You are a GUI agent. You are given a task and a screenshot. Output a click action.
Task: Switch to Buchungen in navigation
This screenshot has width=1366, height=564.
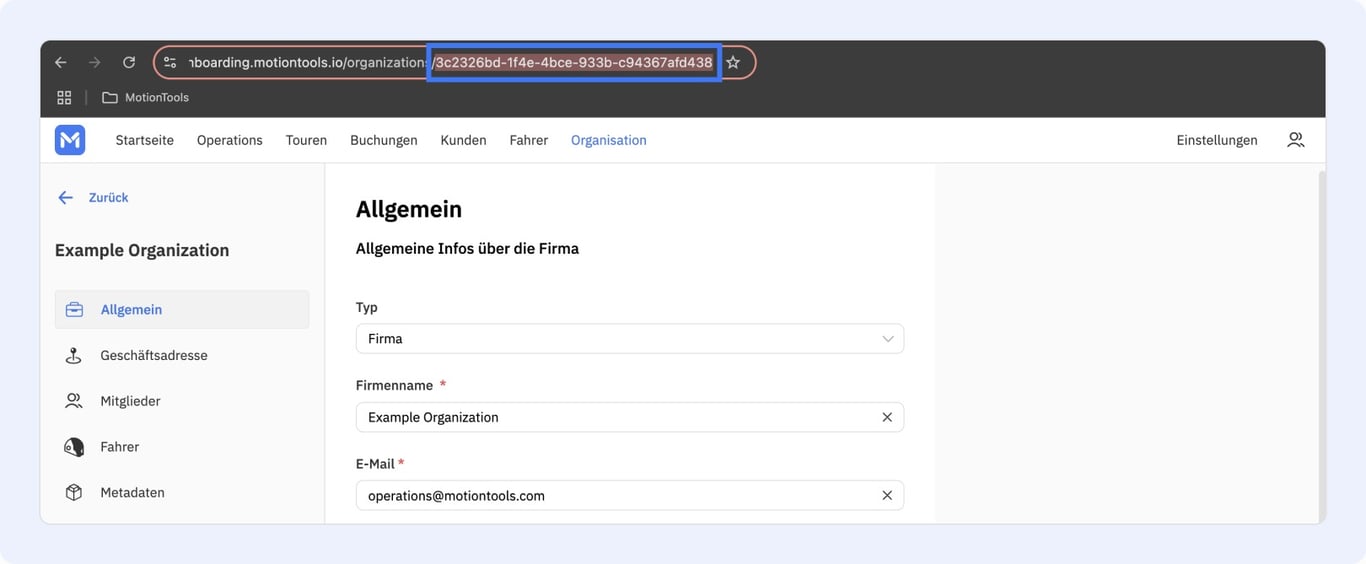[x=384, y=140]
